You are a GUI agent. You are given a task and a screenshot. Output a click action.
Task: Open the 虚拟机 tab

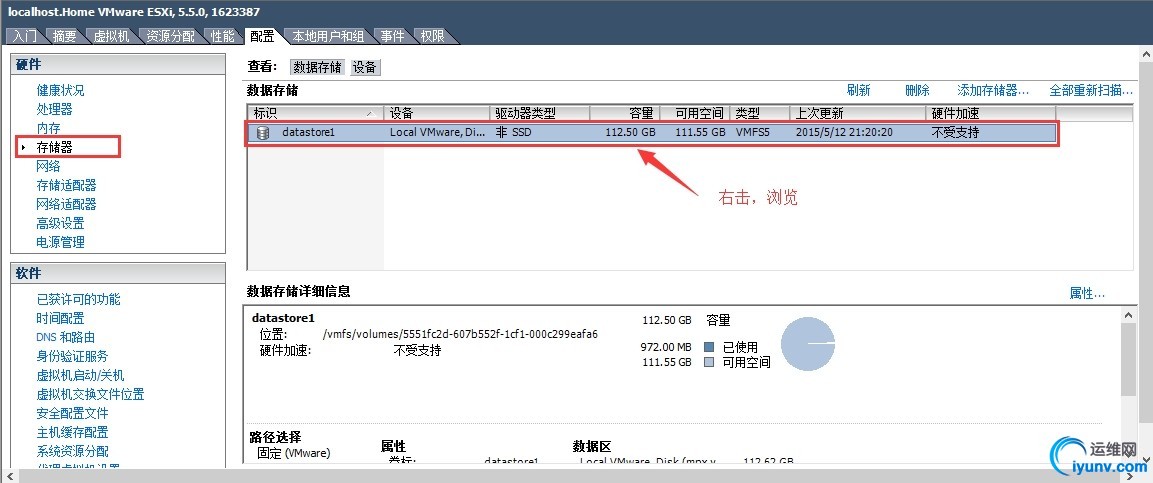coord(112,36)
